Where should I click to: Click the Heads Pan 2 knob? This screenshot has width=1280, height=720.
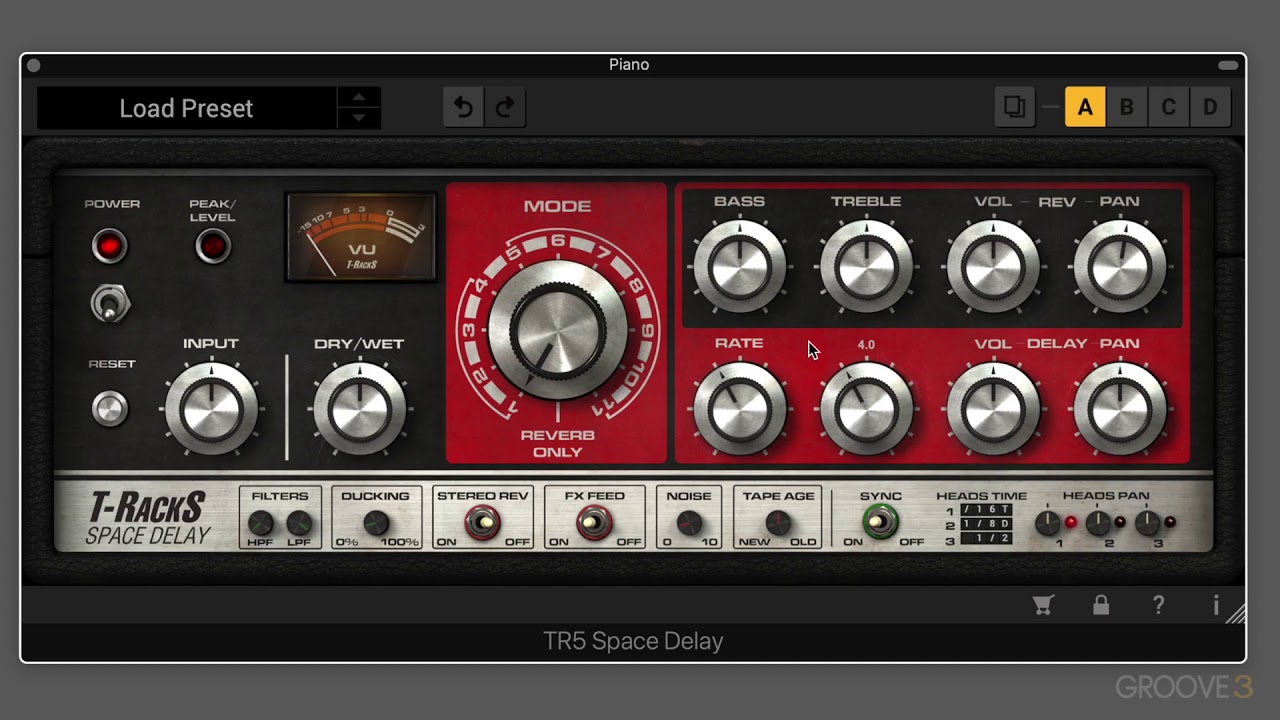pos(1098,522)
